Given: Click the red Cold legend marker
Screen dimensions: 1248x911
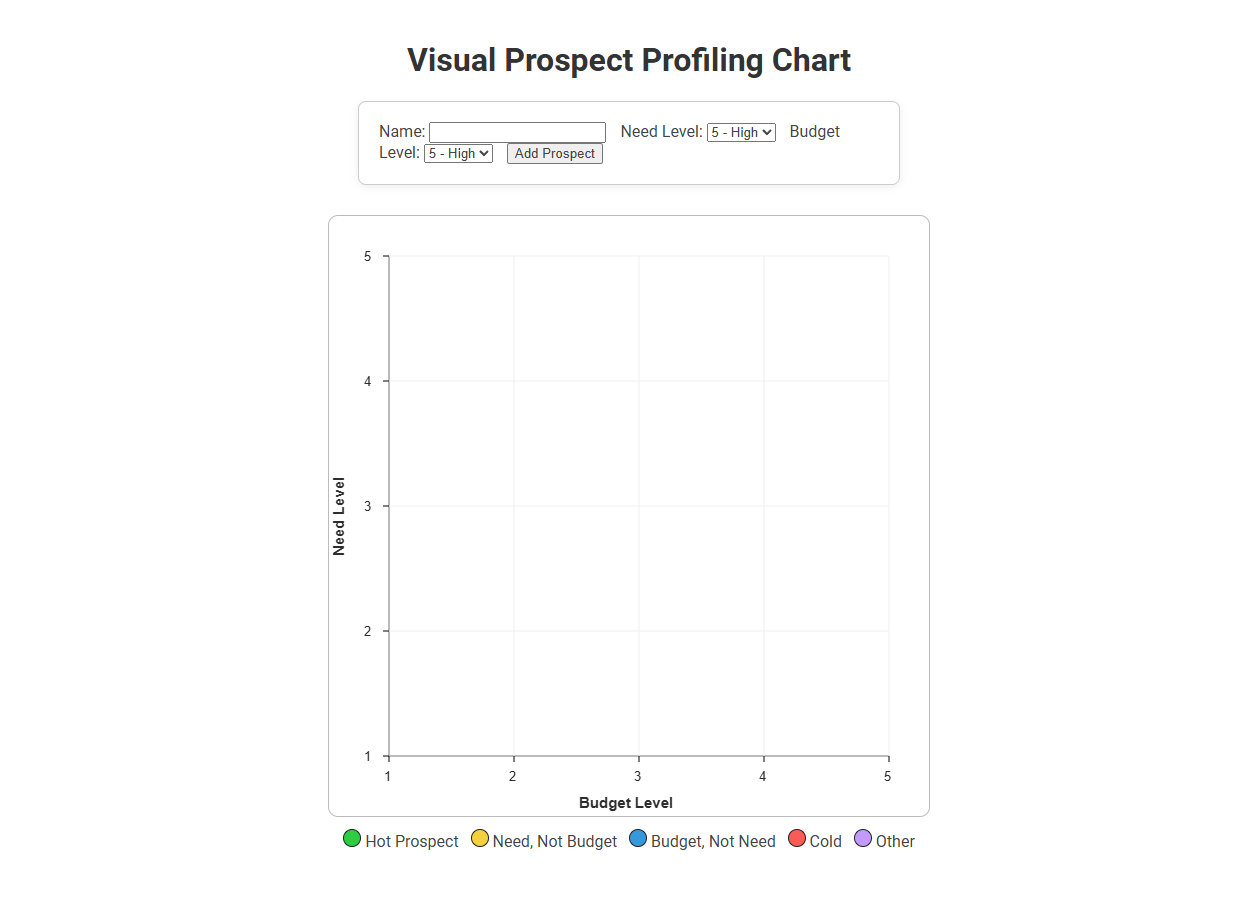Looking at the screenshot, I should click(797, 838).
